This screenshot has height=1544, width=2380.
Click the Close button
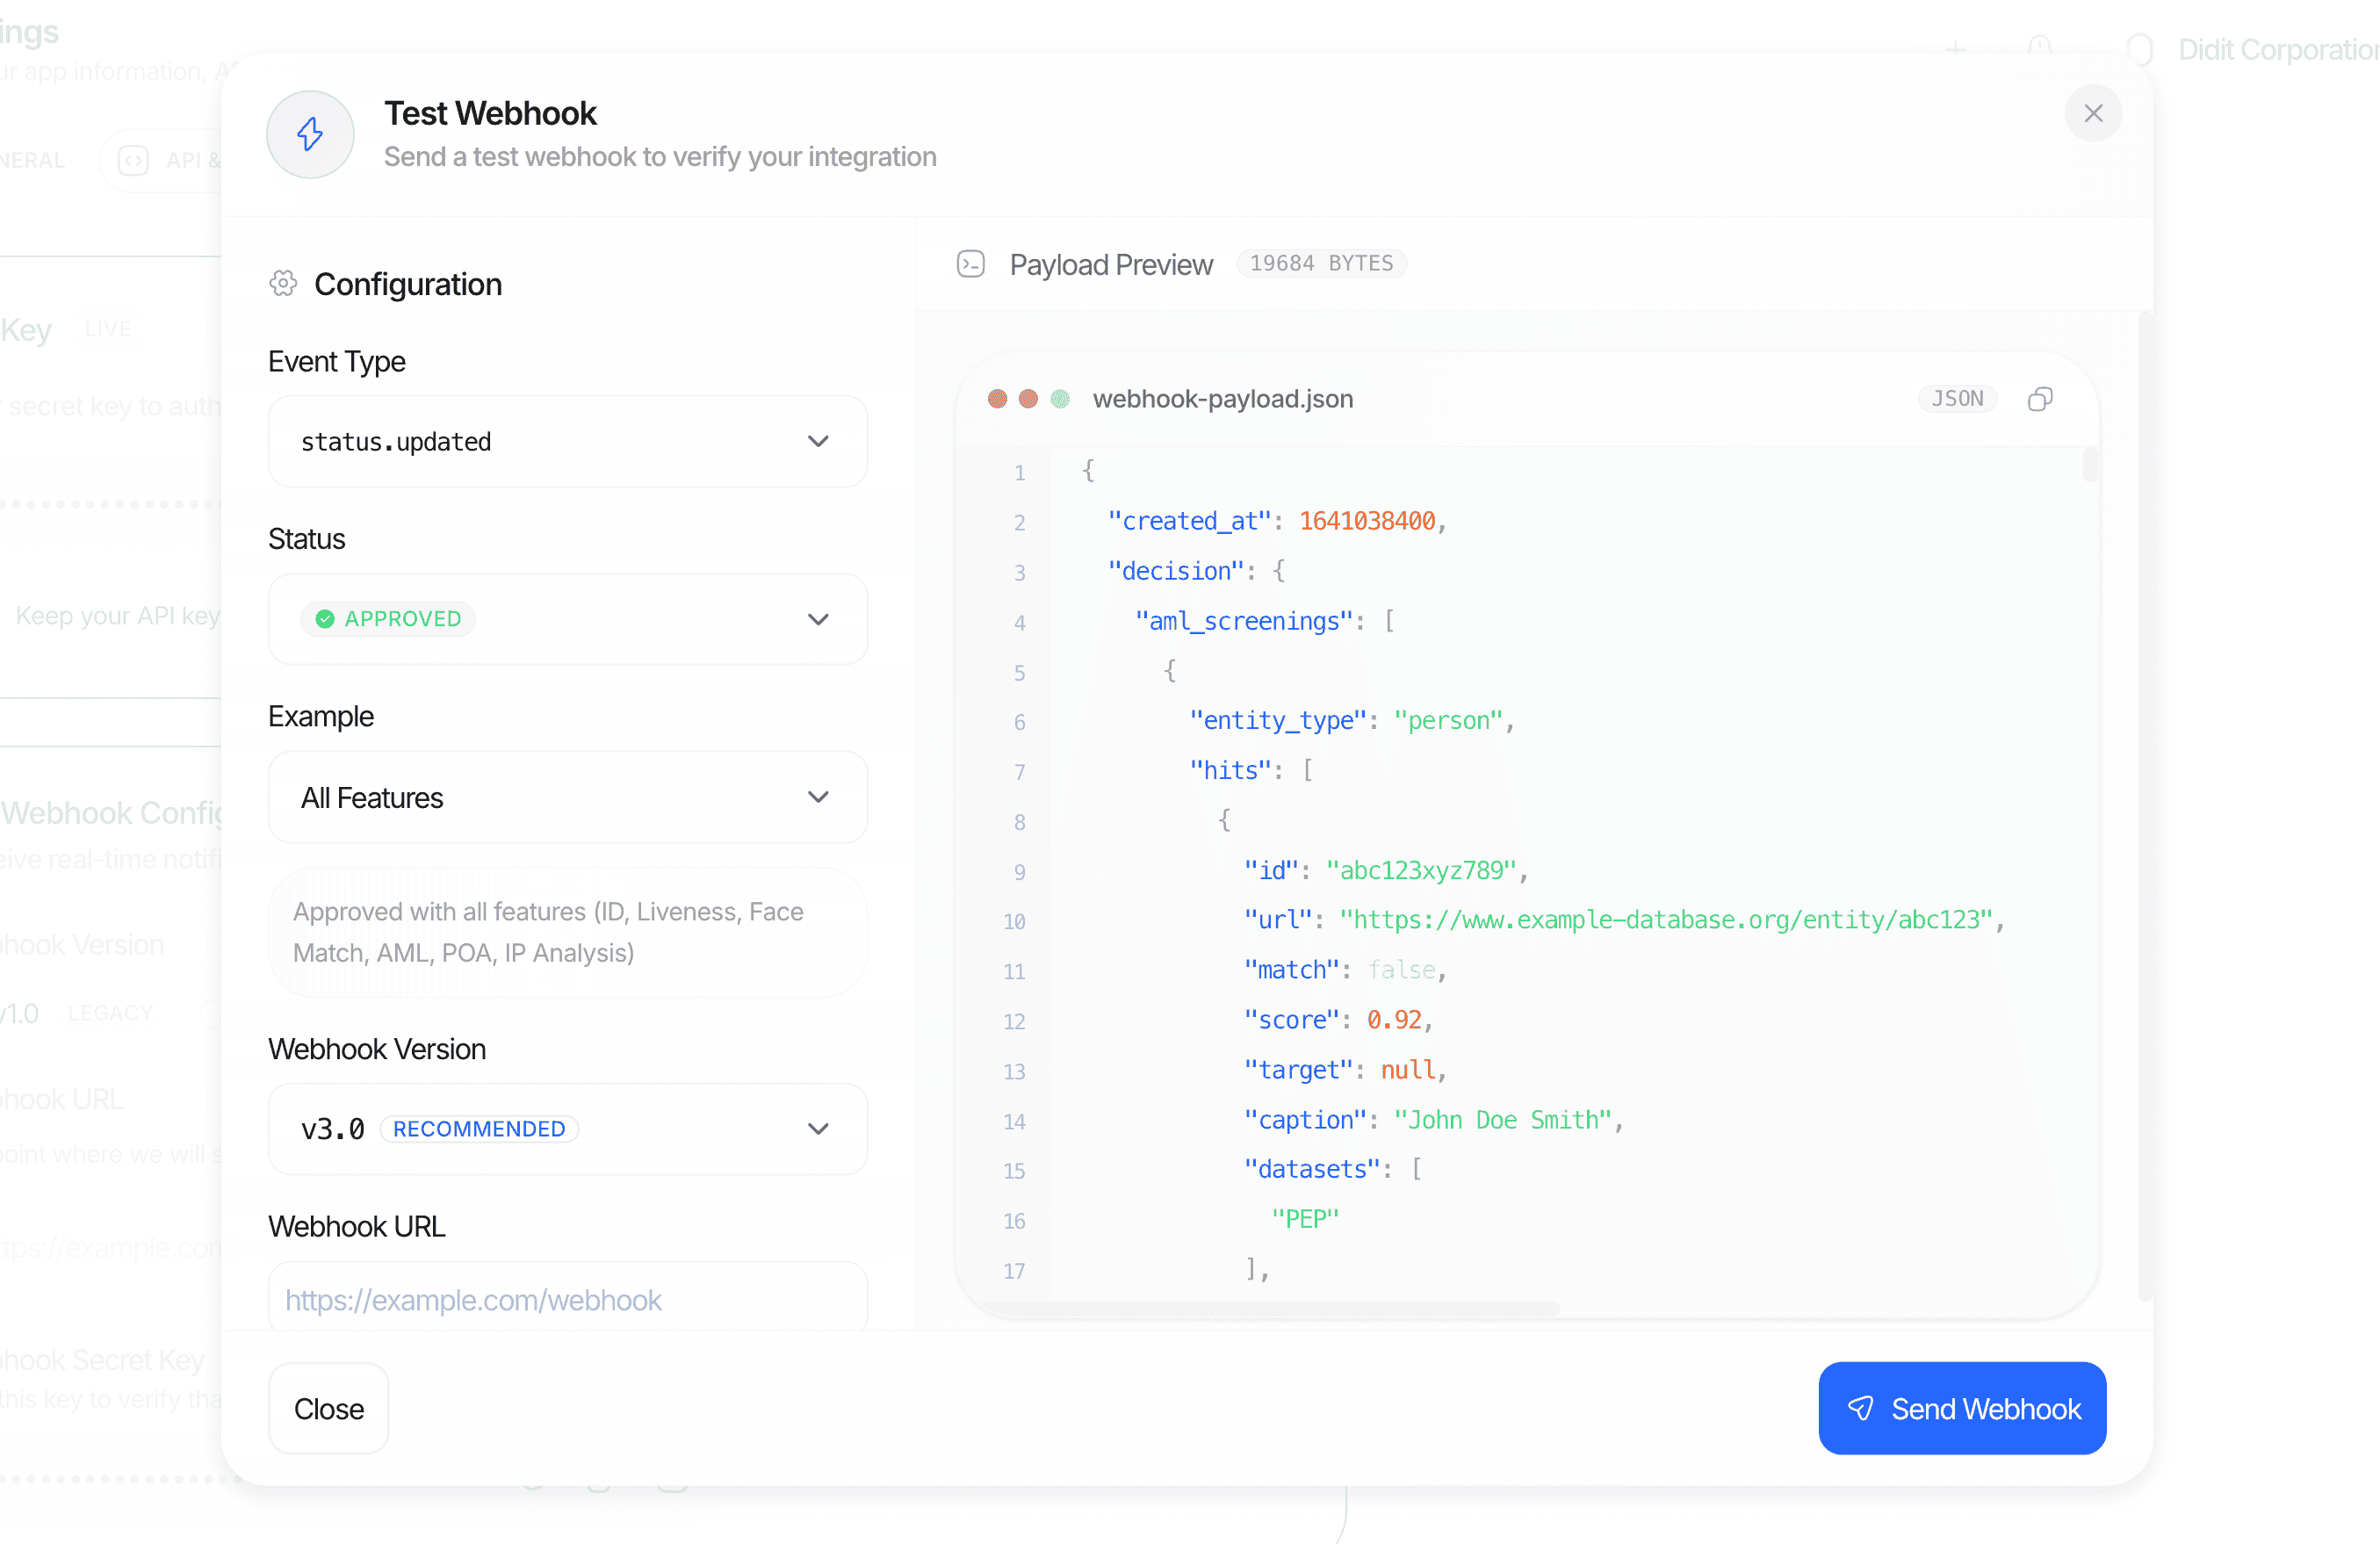click(x=327, y=1408)
